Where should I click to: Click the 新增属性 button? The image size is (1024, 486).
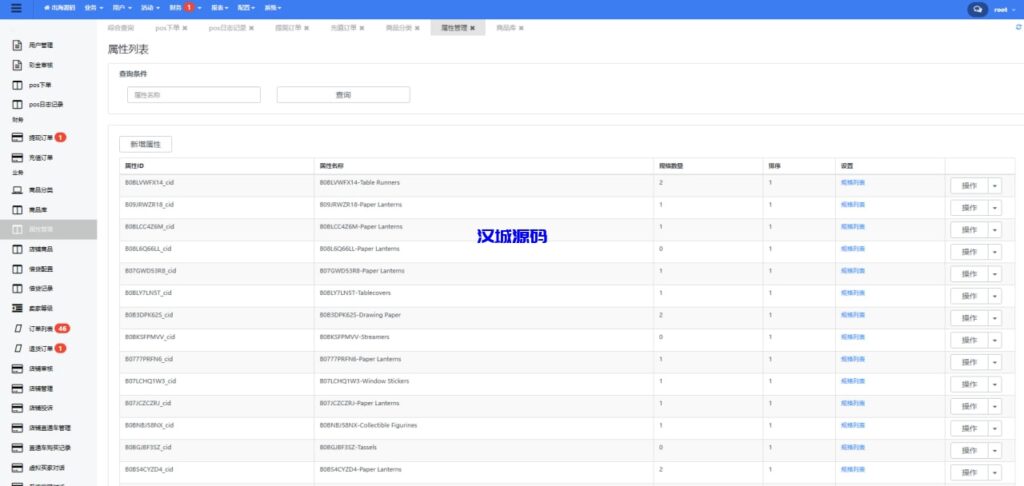[152, 145]
